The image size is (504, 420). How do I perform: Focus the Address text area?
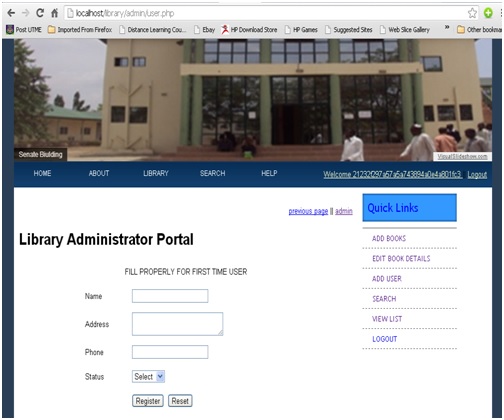pos(177,324)
